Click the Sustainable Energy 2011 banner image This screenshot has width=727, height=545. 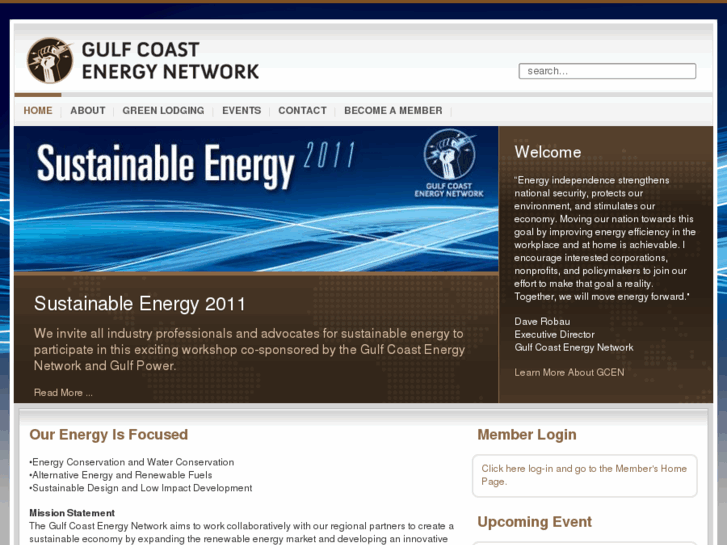point(256,199)
